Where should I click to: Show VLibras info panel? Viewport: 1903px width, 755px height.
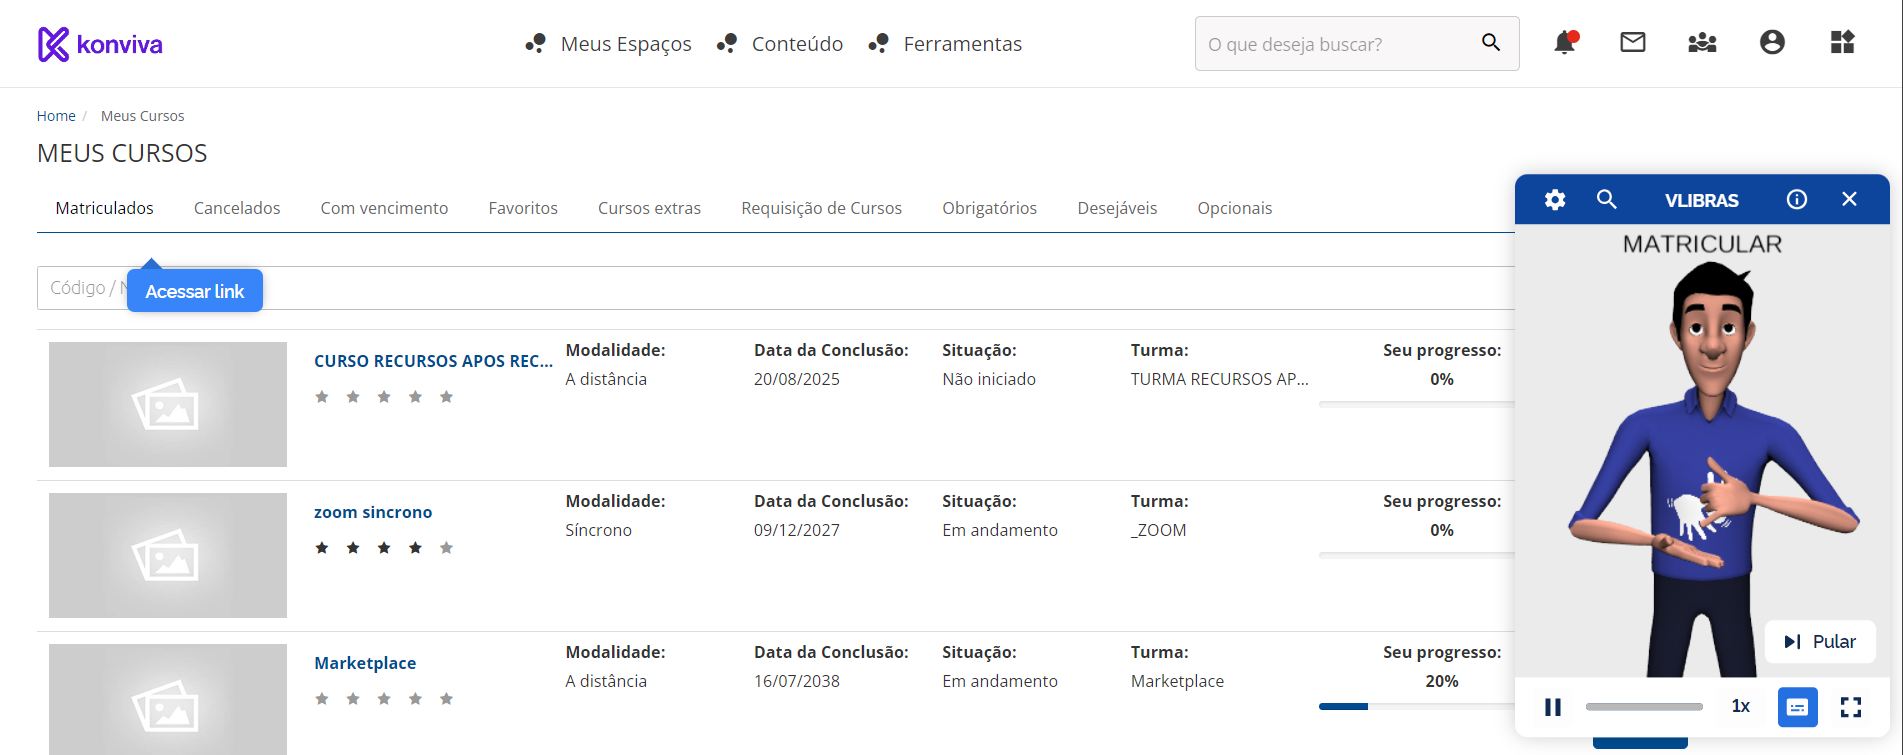coord(1797,199)
